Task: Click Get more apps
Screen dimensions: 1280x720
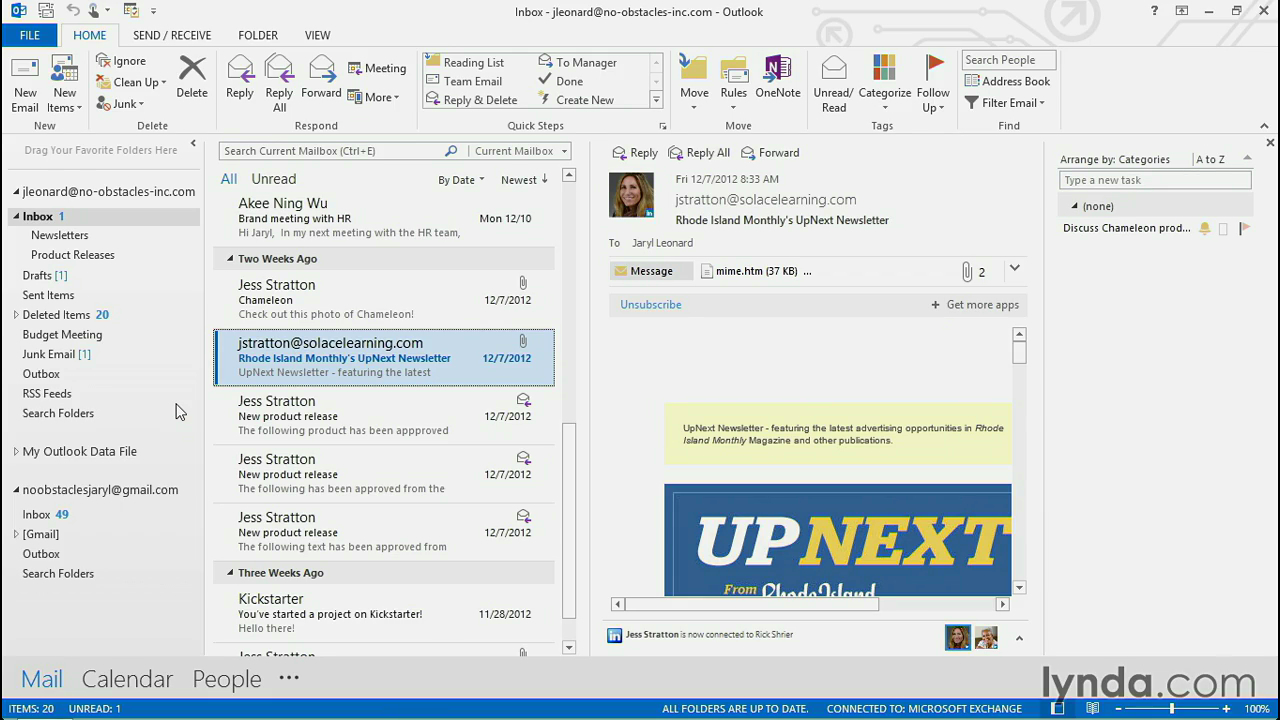Action: [x=975, y=305]
